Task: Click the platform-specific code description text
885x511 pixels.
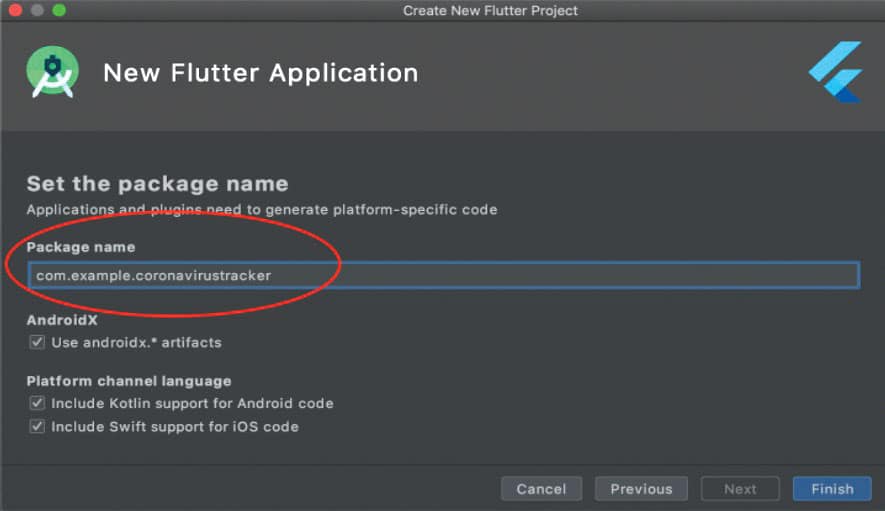Action: [x=261, y=210]
